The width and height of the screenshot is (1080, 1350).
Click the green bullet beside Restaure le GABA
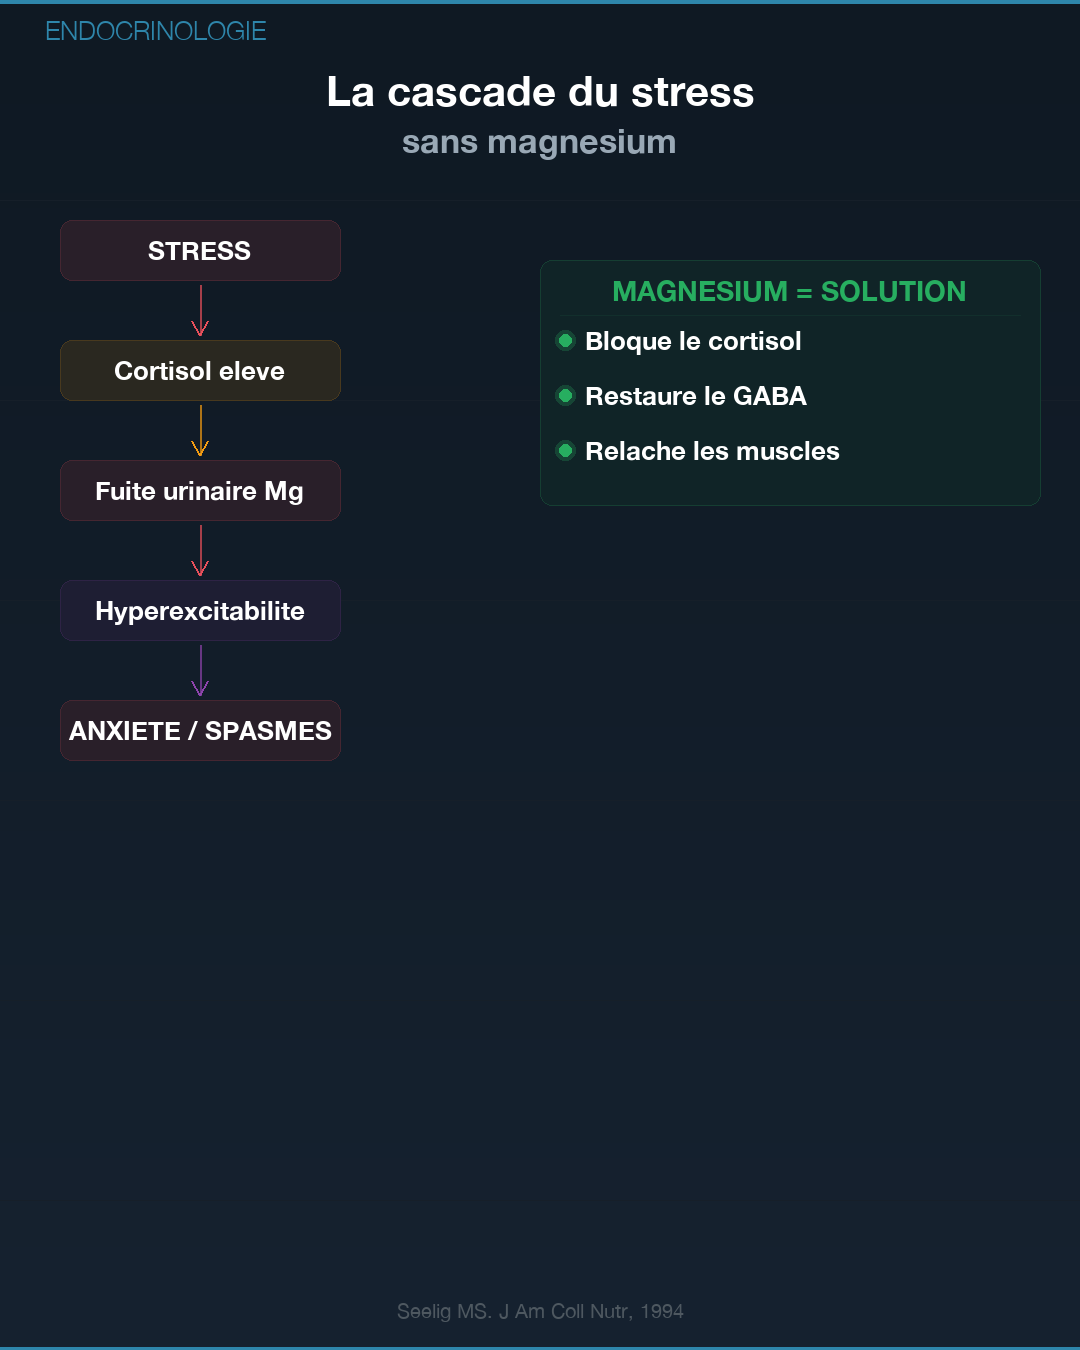(565, 396)
